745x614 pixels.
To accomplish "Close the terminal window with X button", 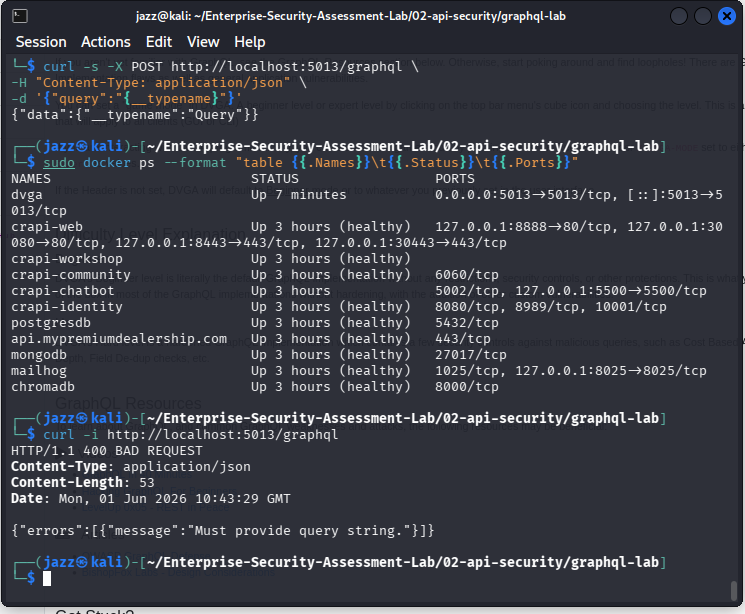I will click(726, 16).
